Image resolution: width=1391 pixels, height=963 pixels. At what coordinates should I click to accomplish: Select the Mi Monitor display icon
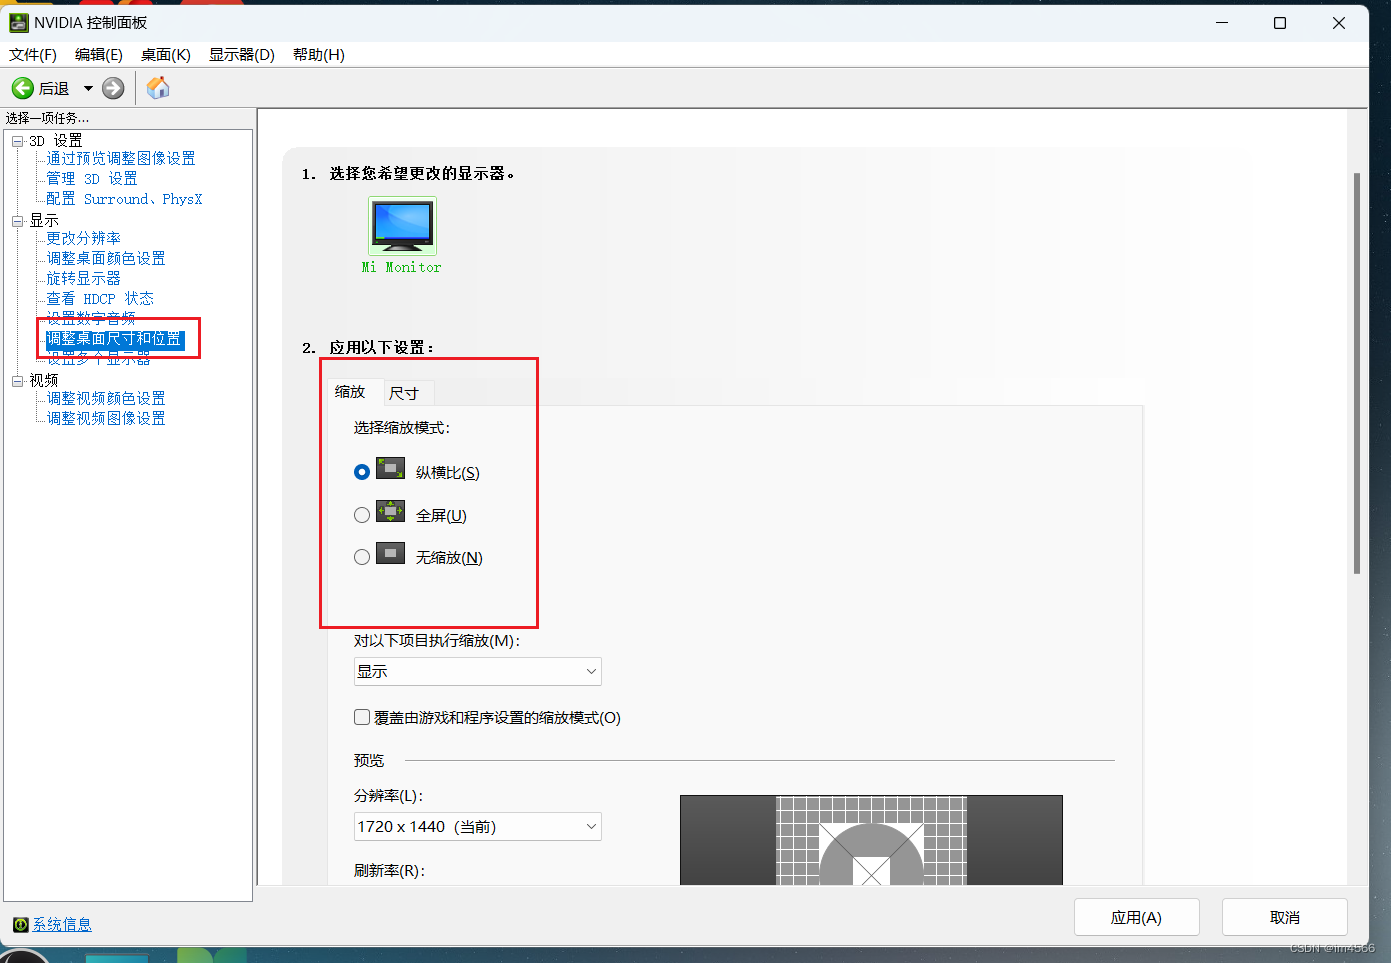click(x=402, y=226)
